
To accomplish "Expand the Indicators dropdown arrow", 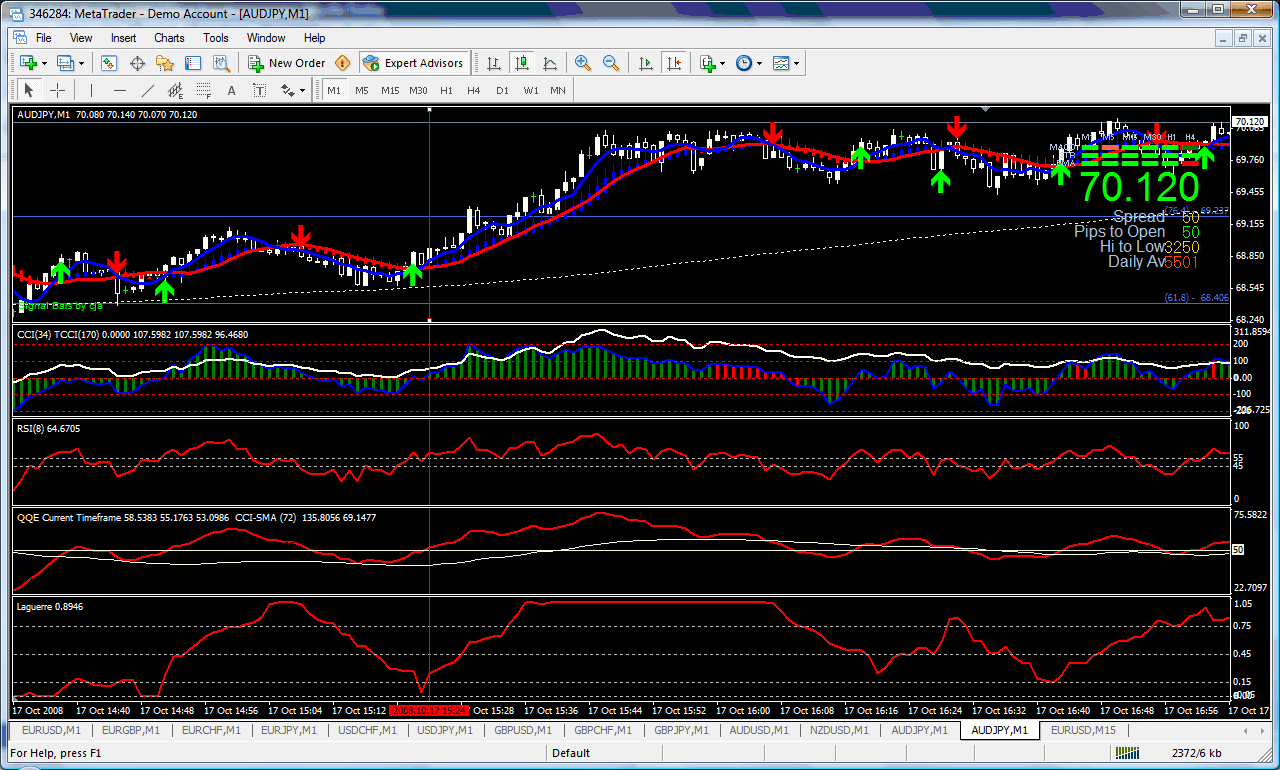I will (723, 63).
